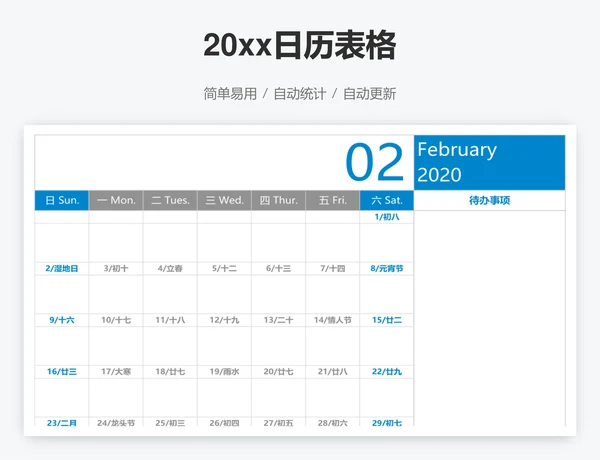Click the 日 Sun. column header
Screen dimensions: 600x460
(62, 200)
